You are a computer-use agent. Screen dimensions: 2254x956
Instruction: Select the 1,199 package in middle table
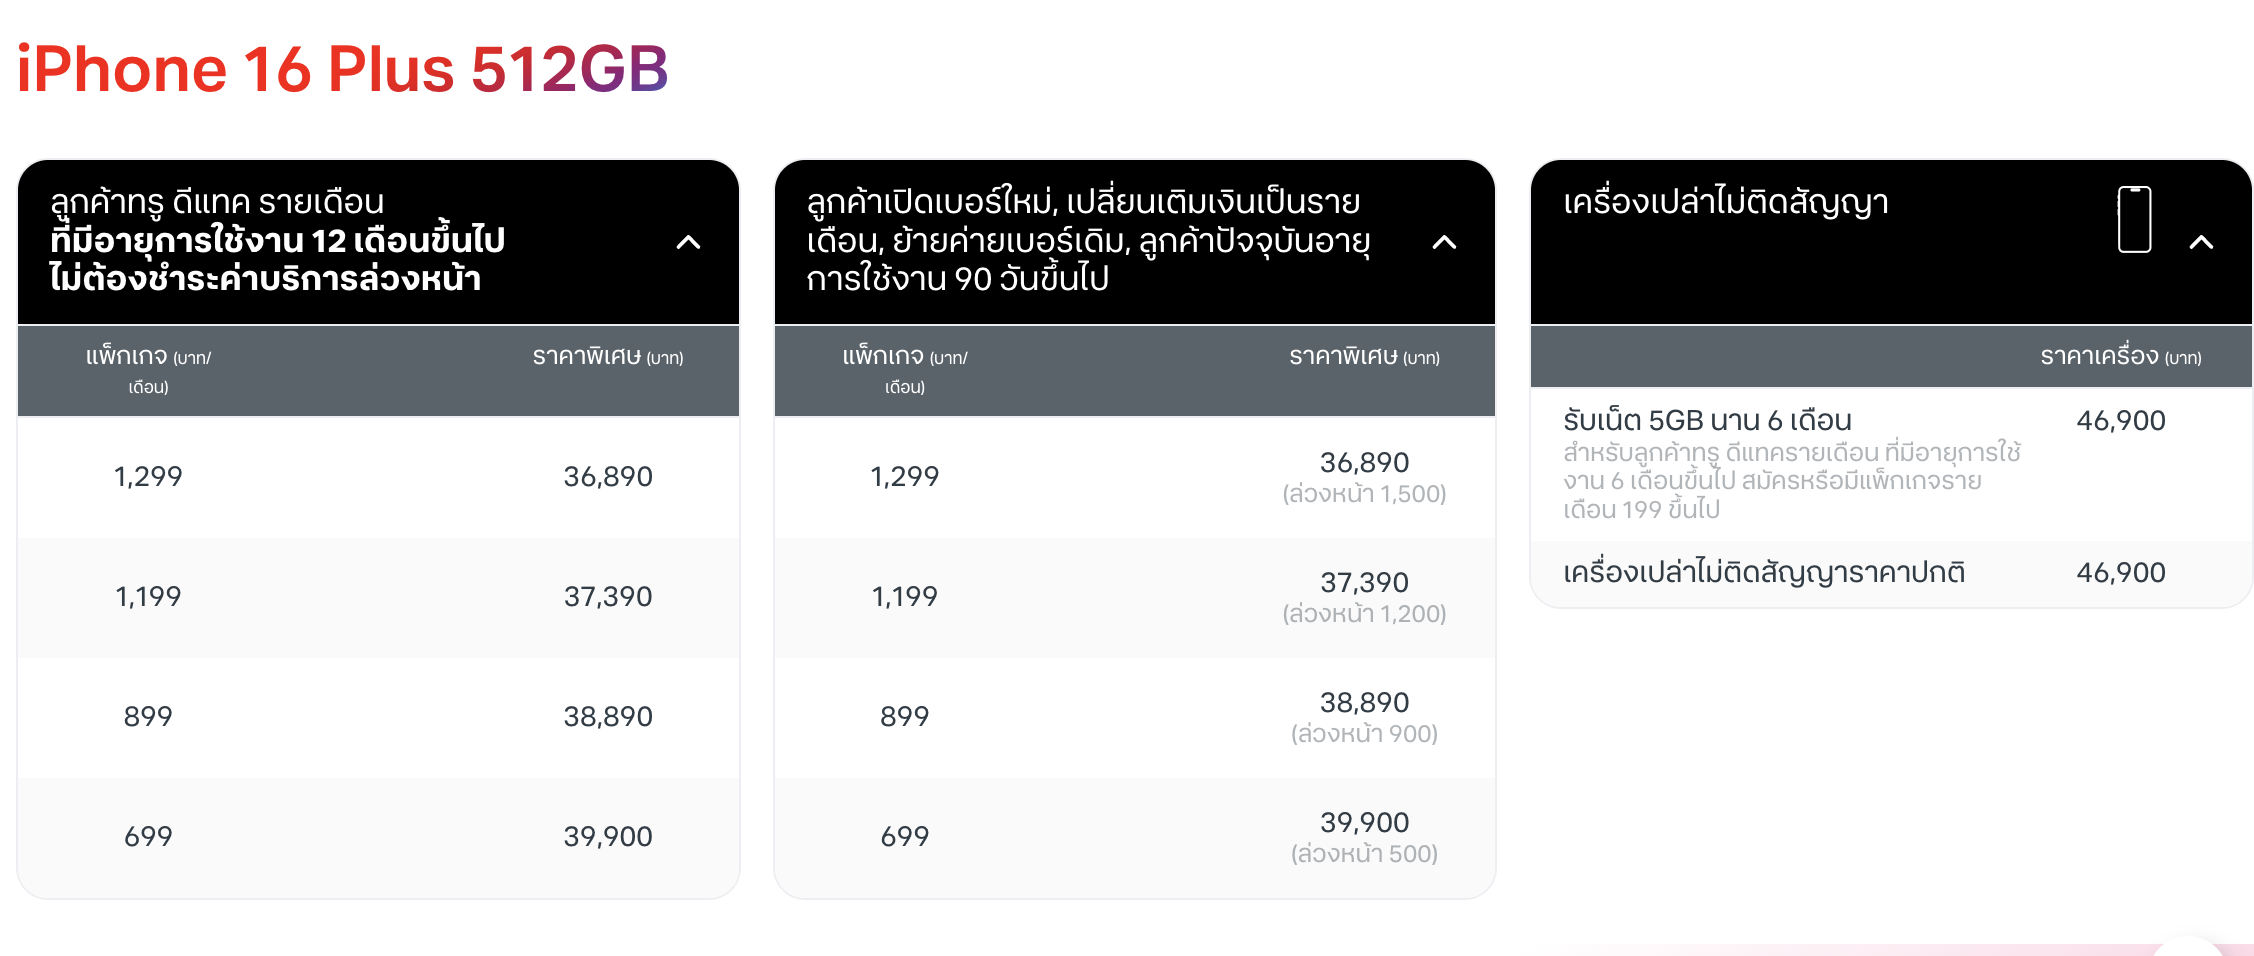(904, 596)
